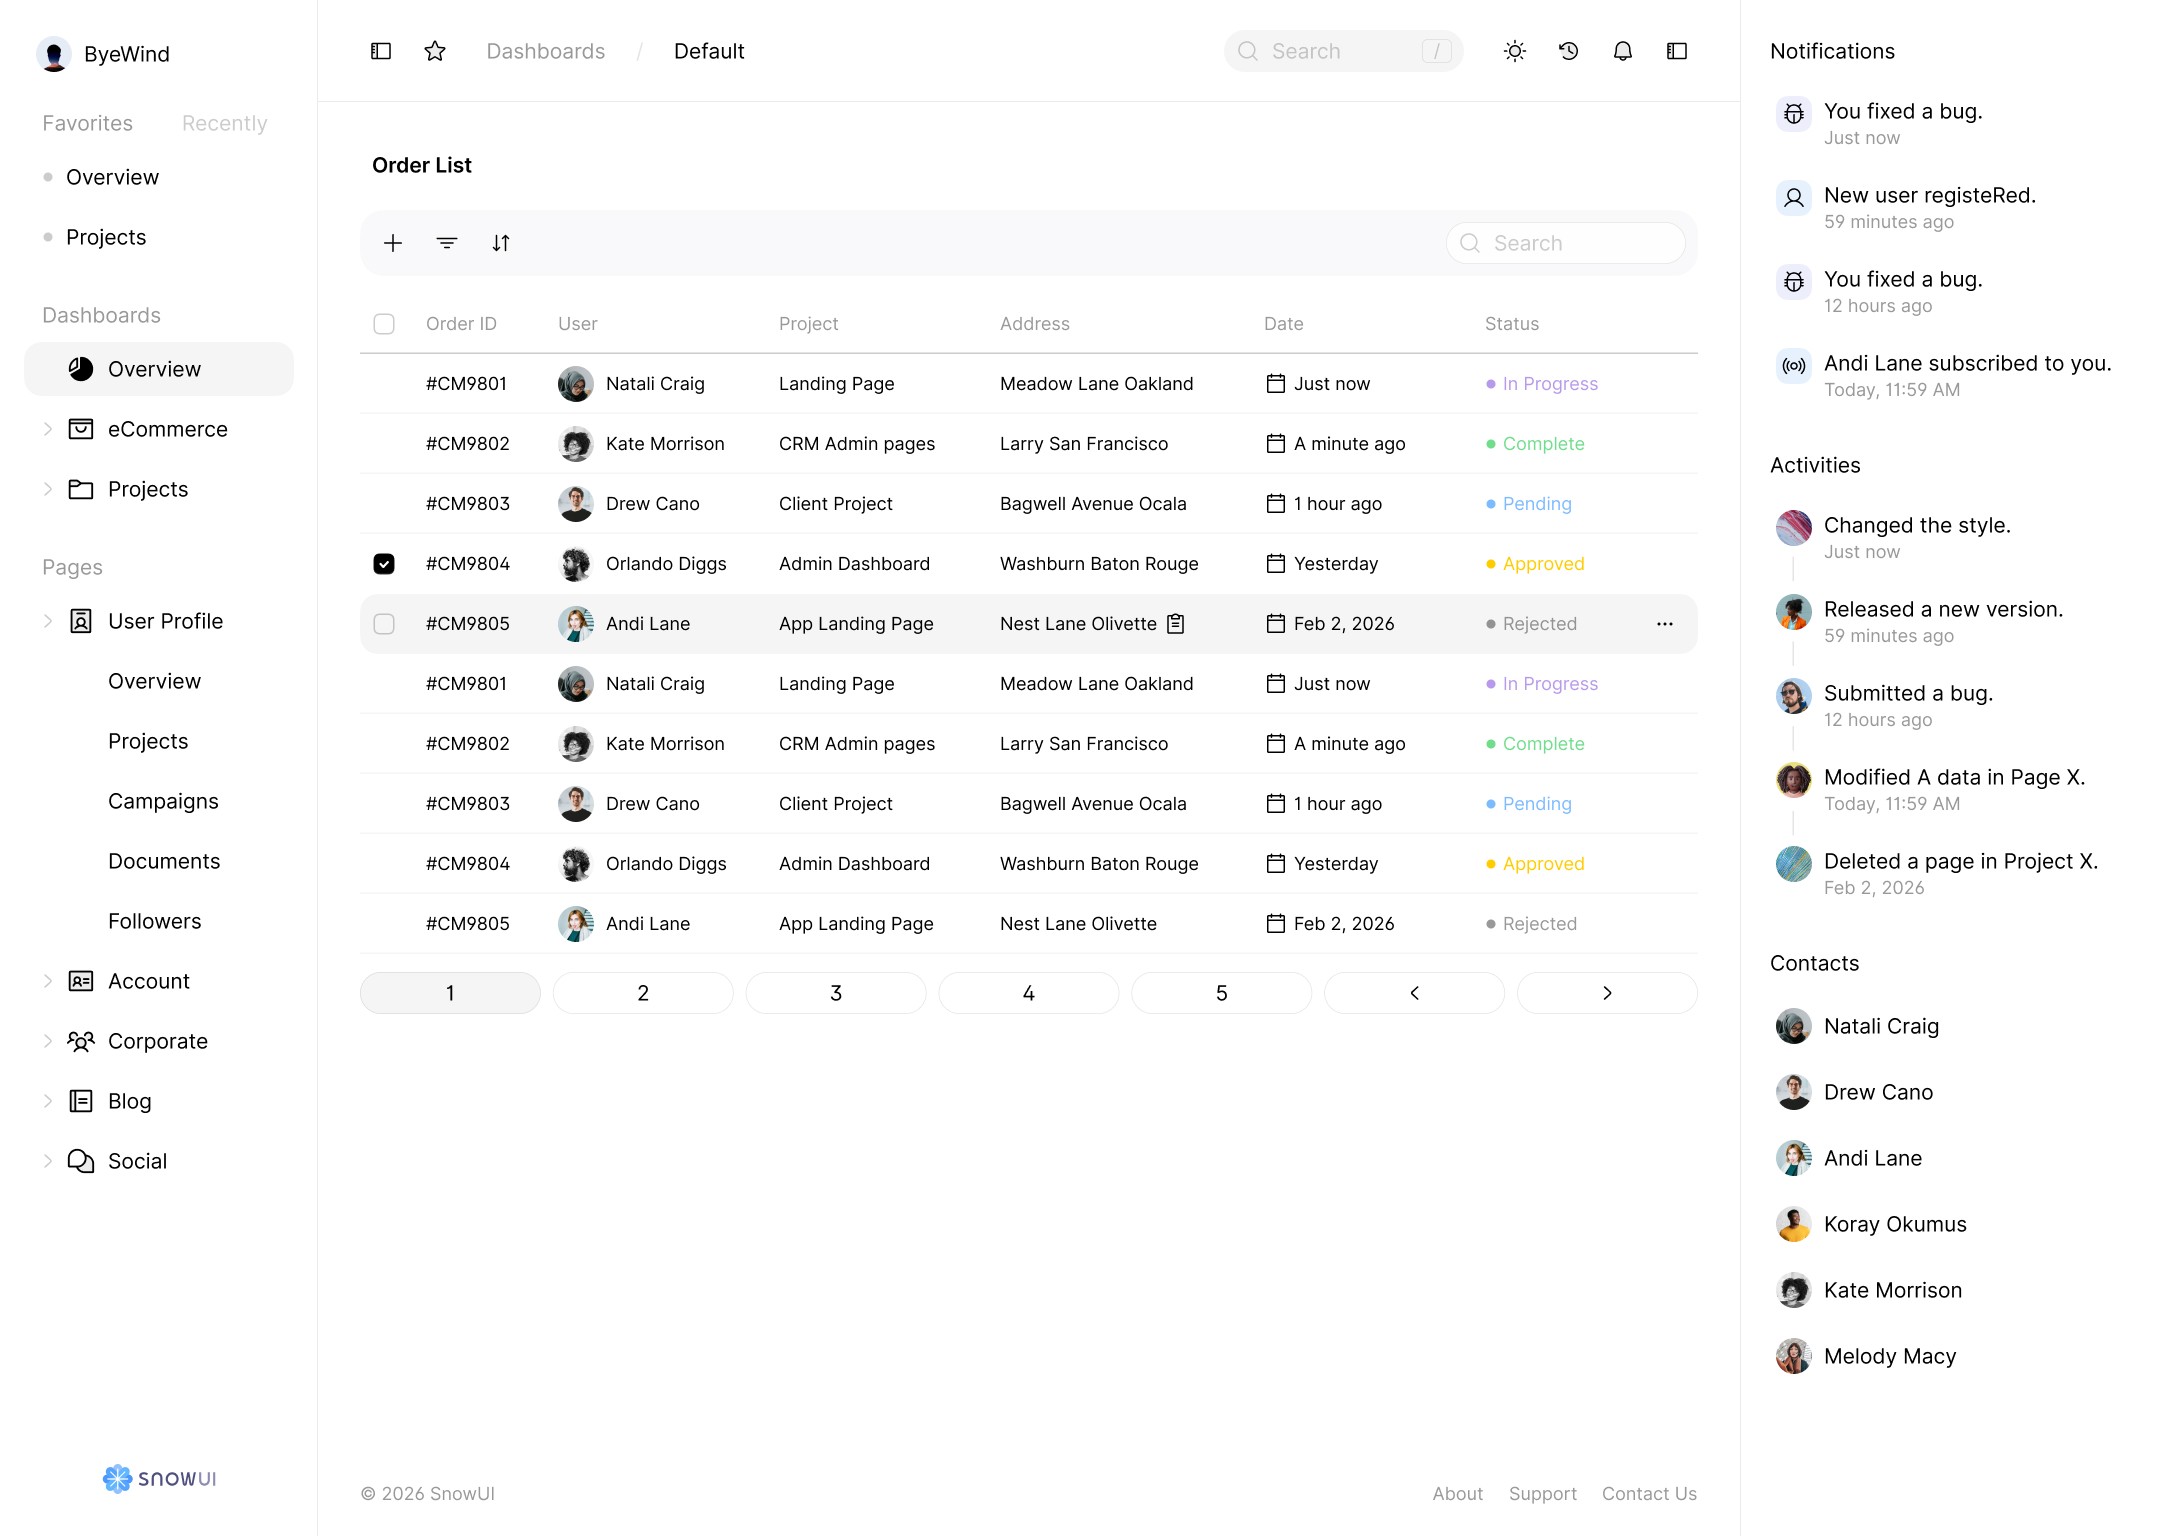The image size is (2160, 1536).
Task: Click the Contact Us footer link
Action: [x=1649, y=1493]
